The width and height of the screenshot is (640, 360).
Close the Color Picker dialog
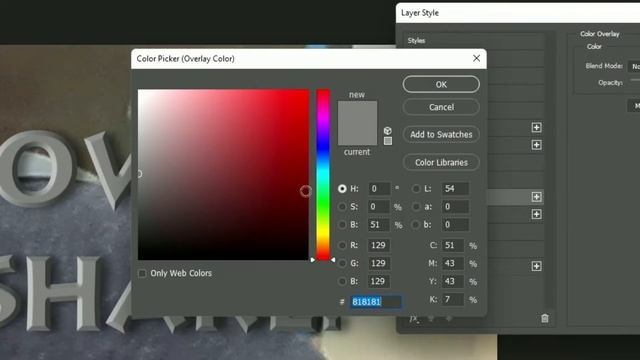tap(476, 58)
